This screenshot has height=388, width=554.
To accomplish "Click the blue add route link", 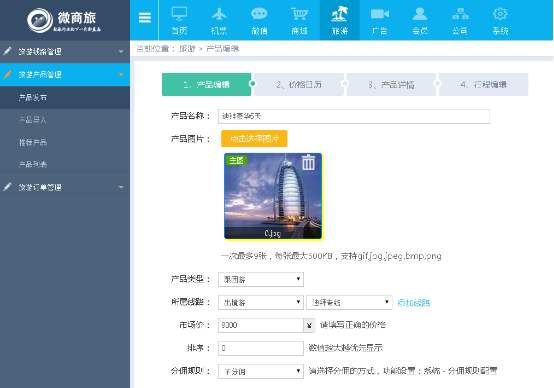I will [413, 303].
